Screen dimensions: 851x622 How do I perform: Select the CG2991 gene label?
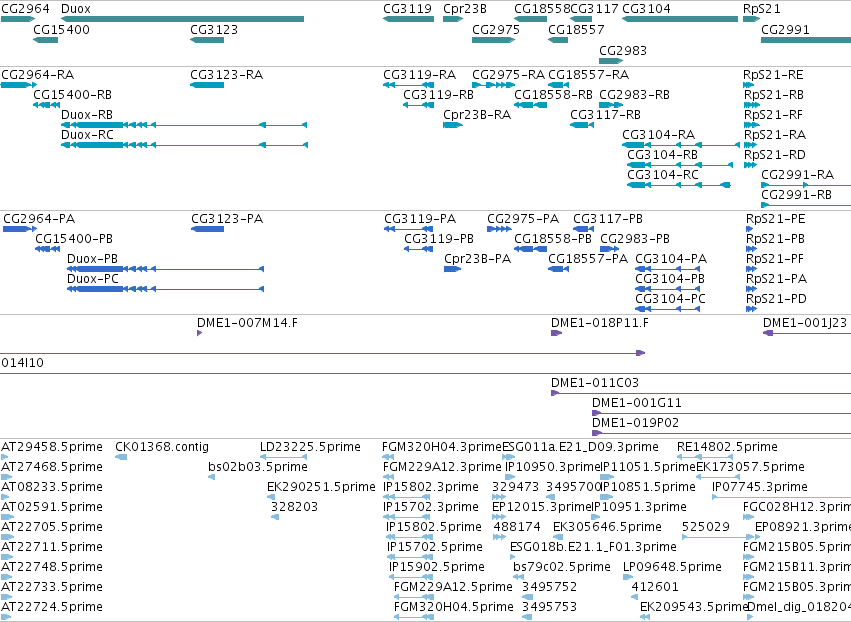tap(785, 30)
